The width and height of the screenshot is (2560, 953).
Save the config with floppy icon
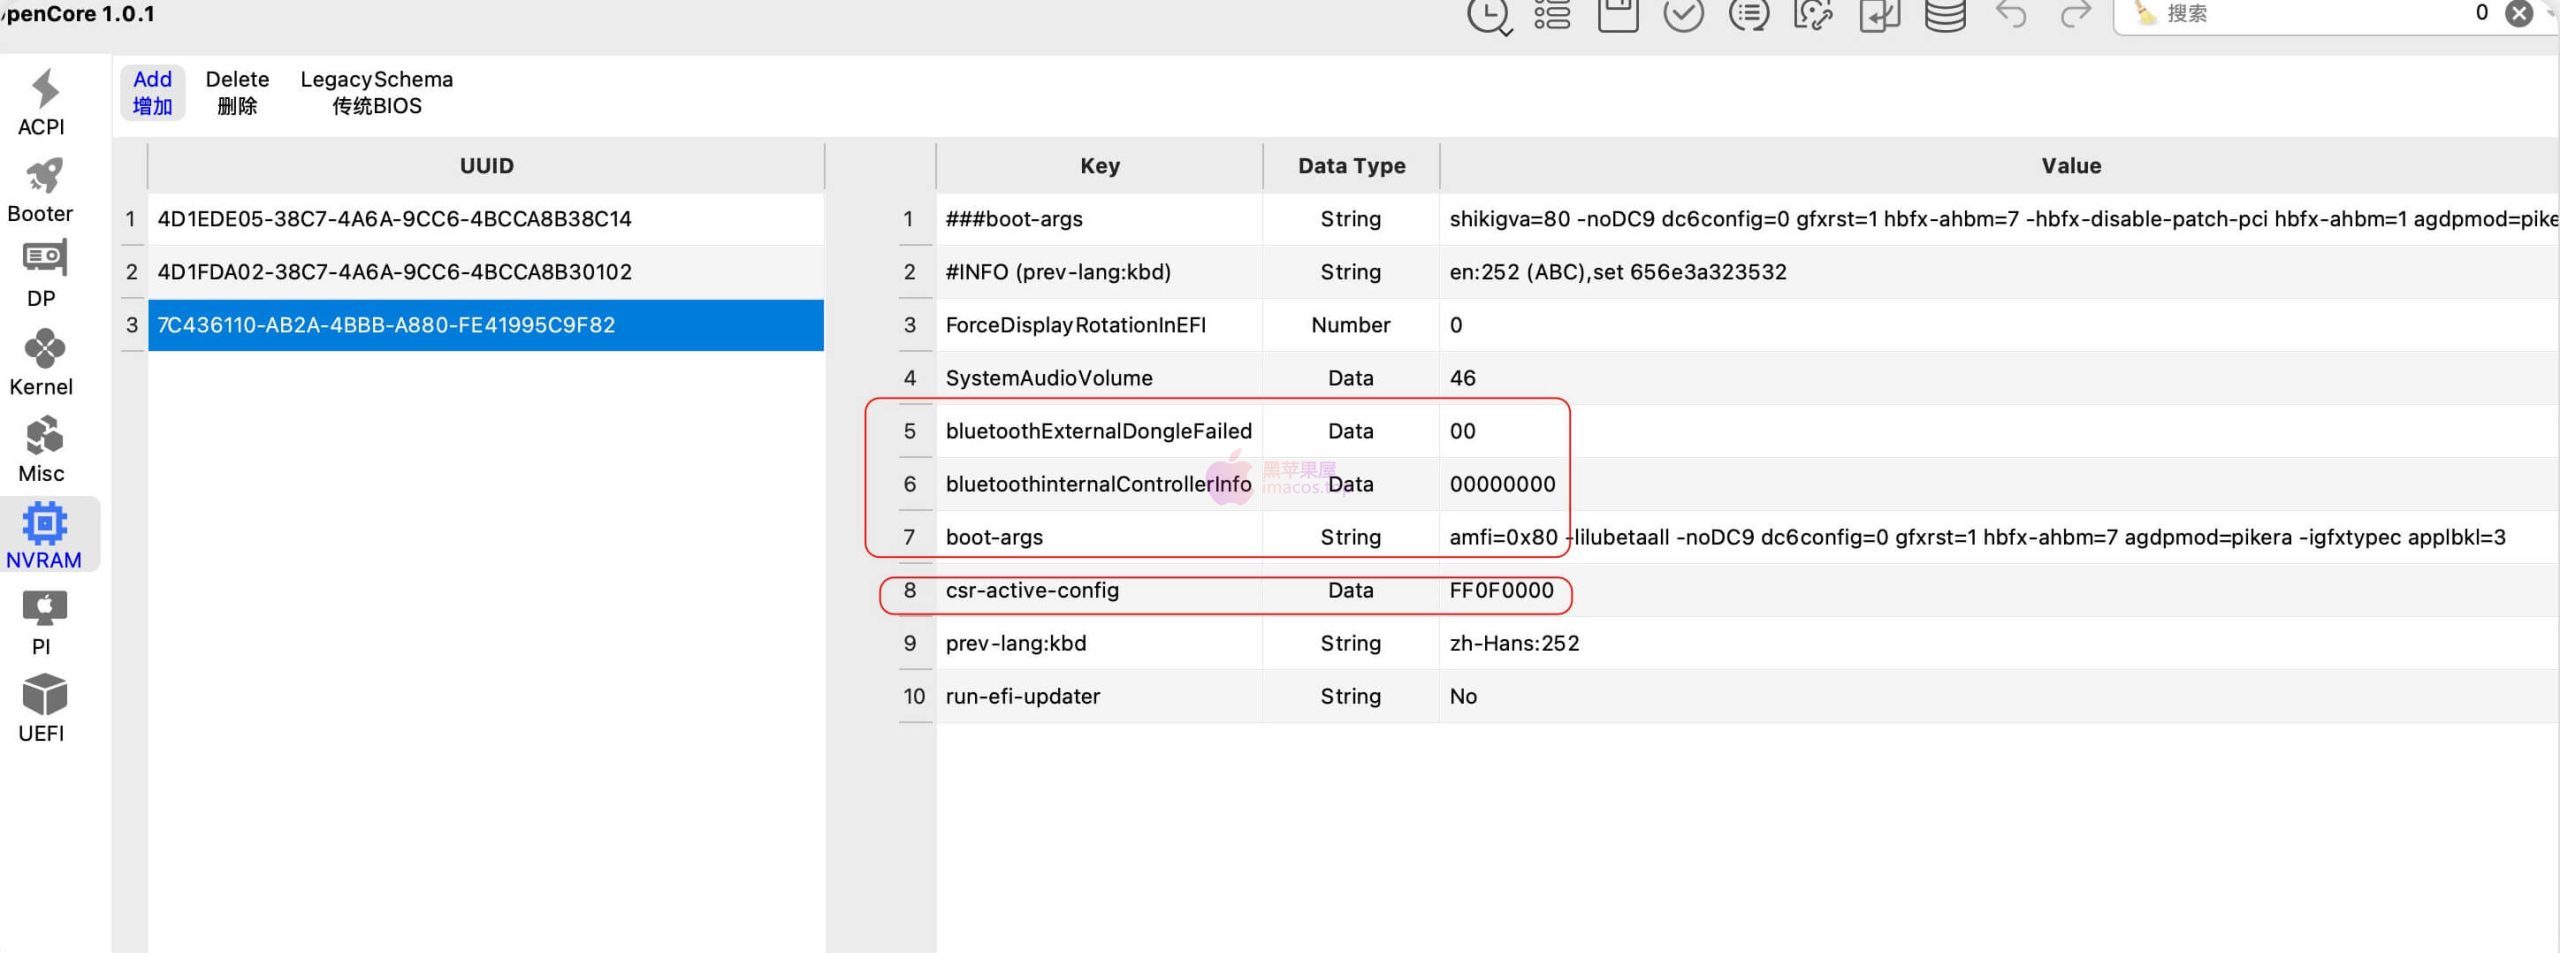[x=1618, y=14]
